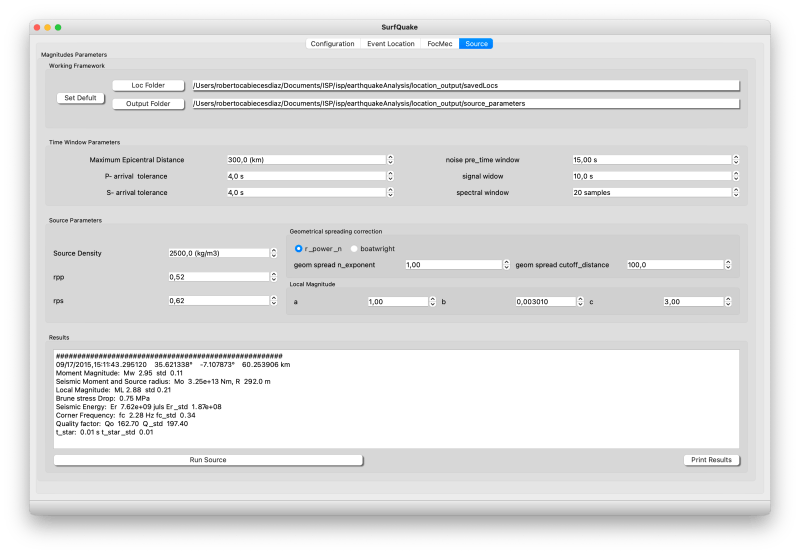The height and width of the screenshot is (554, 800).
Task: Click the Seismic Moment and Source radius line
Action: [163, 382]
